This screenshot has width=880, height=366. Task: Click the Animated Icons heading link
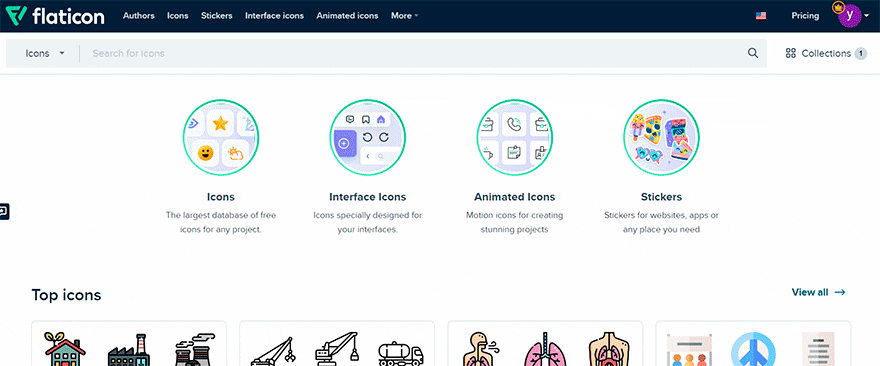(515, 197)
